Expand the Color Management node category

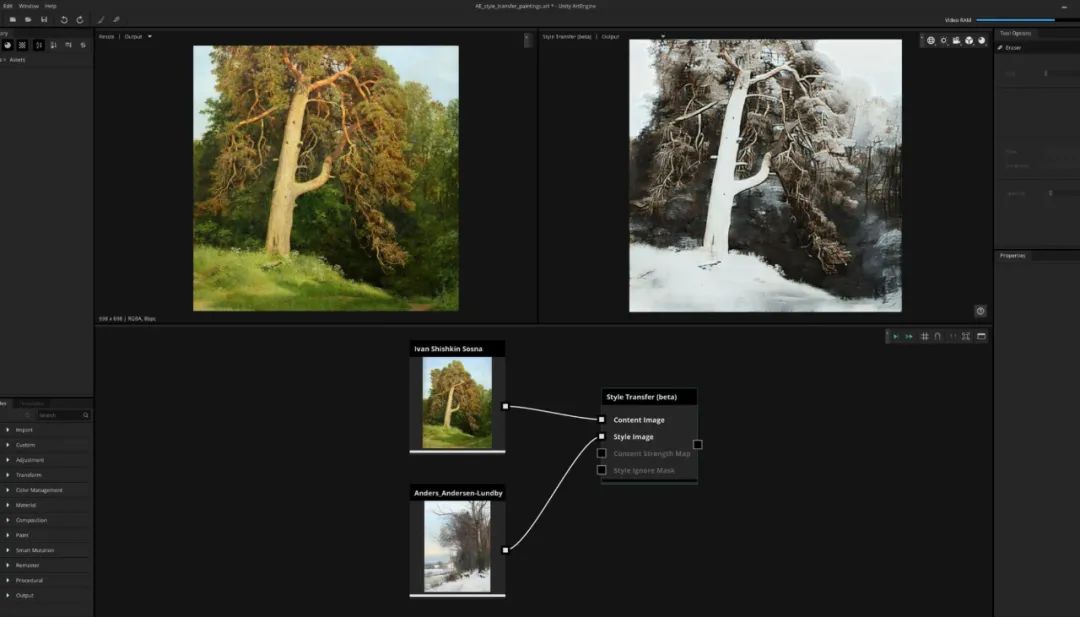(38, 490)
